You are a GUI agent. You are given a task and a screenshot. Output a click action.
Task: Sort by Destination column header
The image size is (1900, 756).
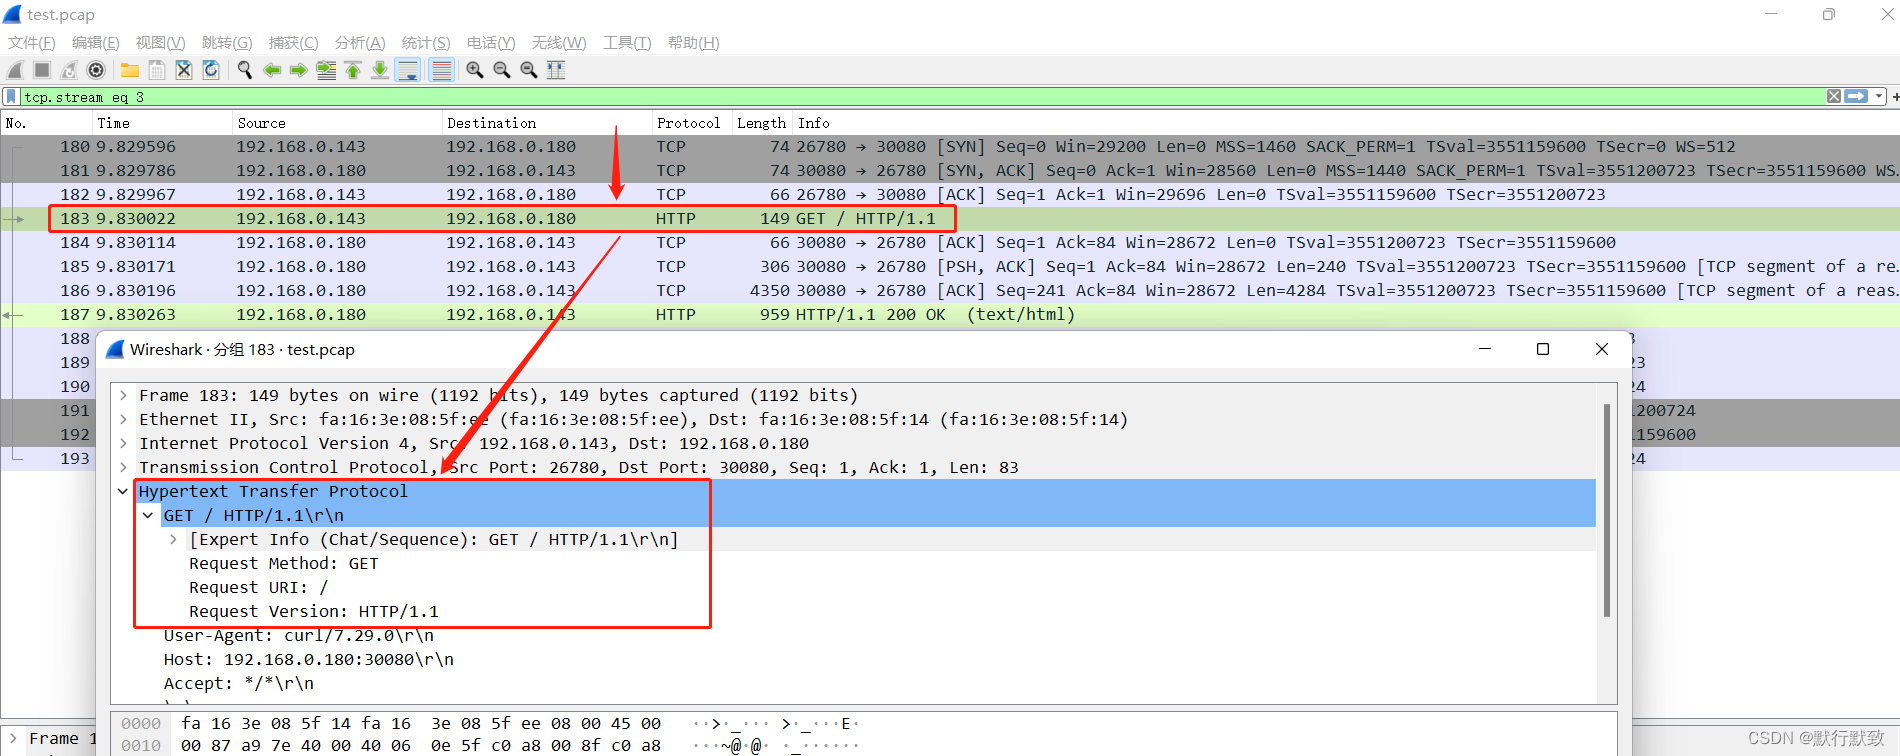[x=546, y=123]
